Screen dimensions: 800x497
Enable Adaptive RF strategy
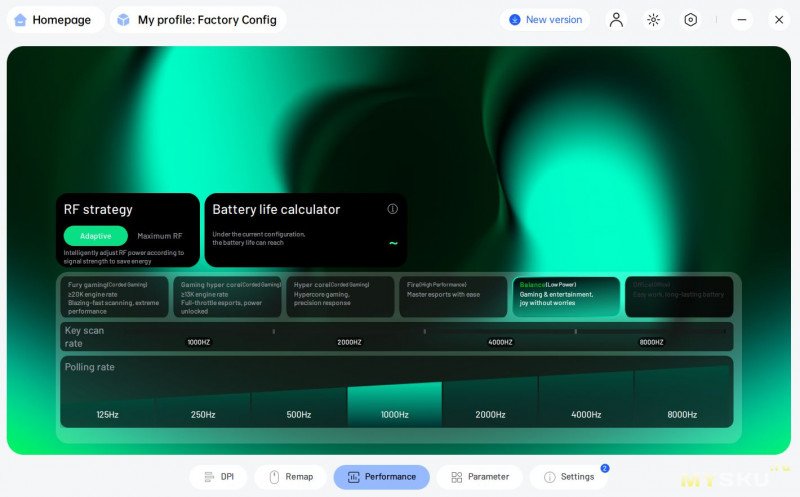click(96, 236)
